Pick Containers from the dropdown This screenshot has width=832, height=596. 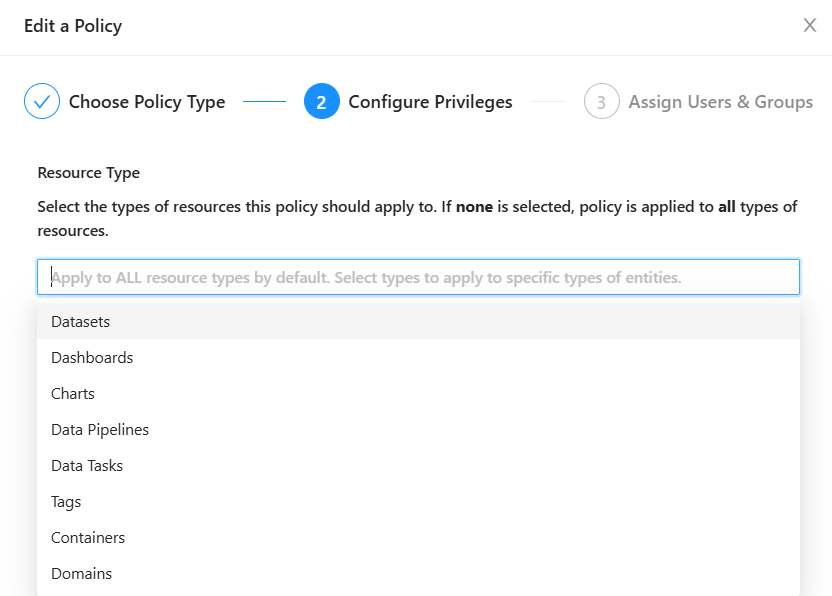pos(88,538)
